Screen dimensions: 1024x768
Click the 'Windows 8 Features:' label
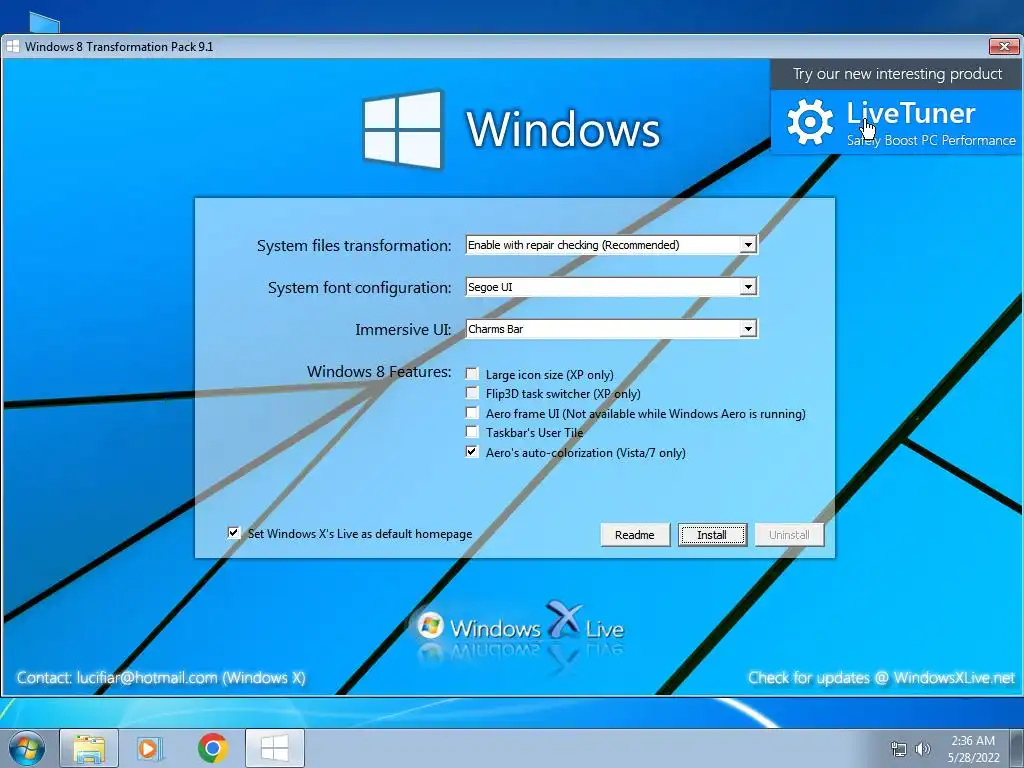coord(379,372)
